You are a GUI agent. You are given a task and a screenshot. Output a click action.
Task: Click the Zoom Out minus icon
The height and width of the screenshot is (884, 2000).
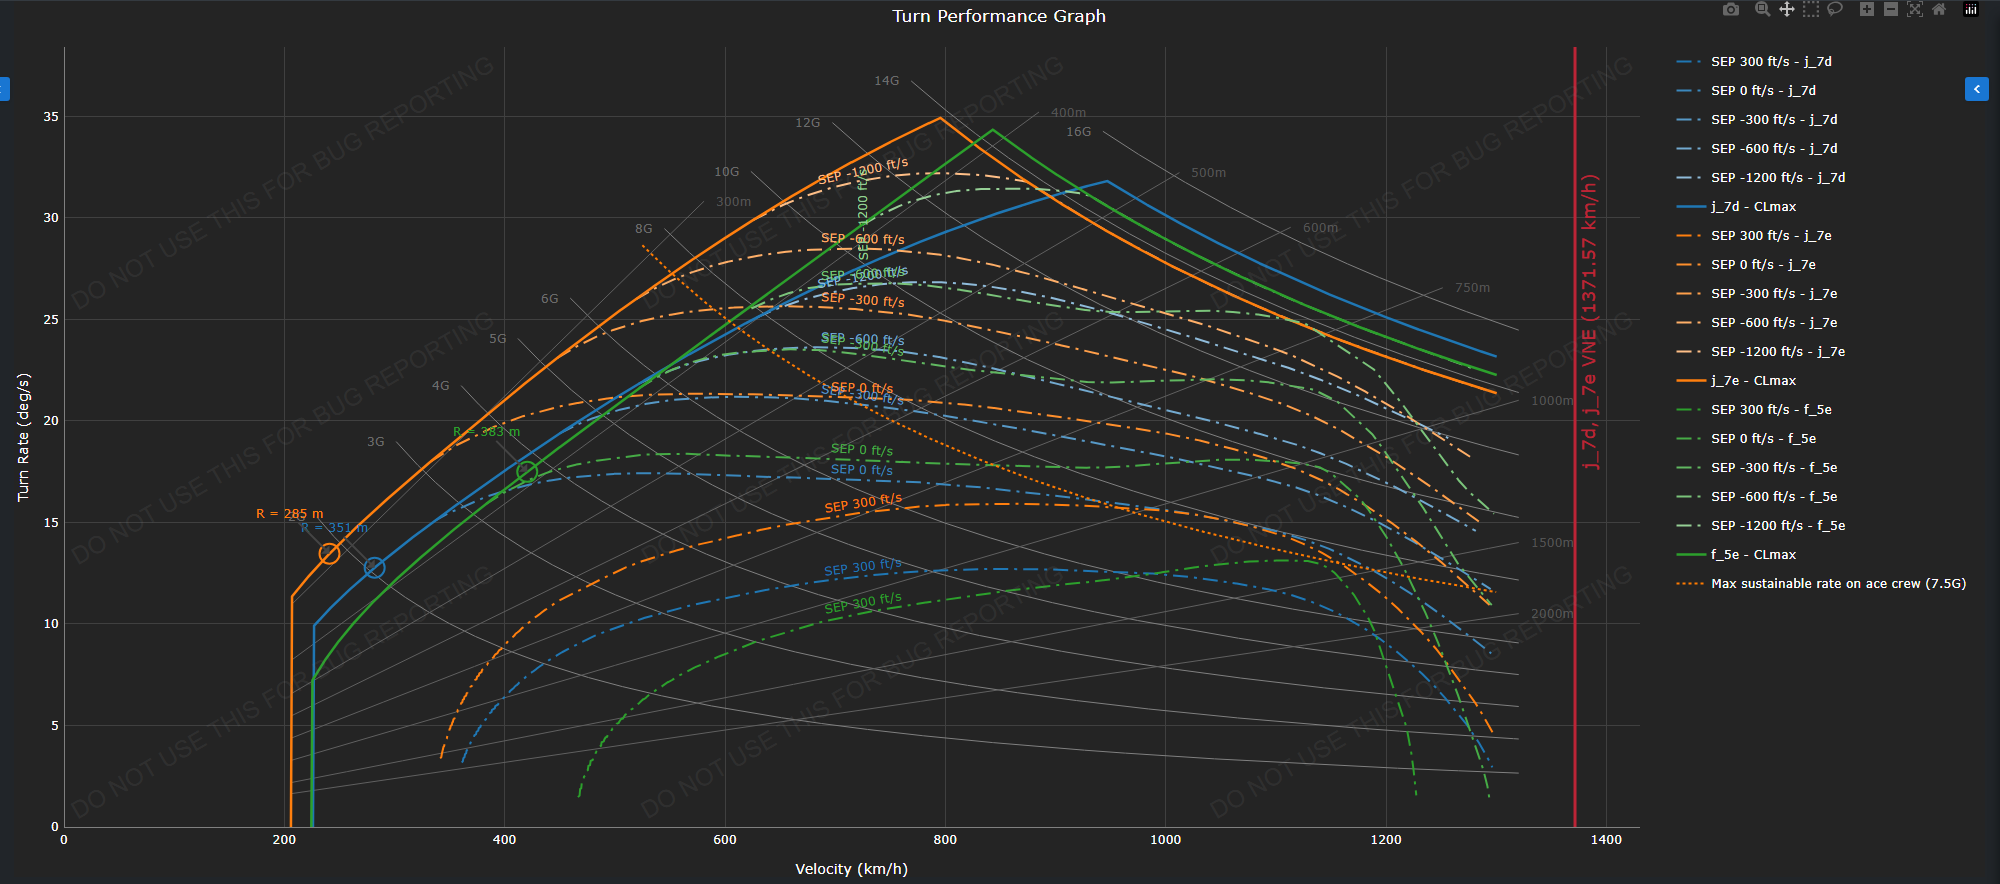[1890, 9]
